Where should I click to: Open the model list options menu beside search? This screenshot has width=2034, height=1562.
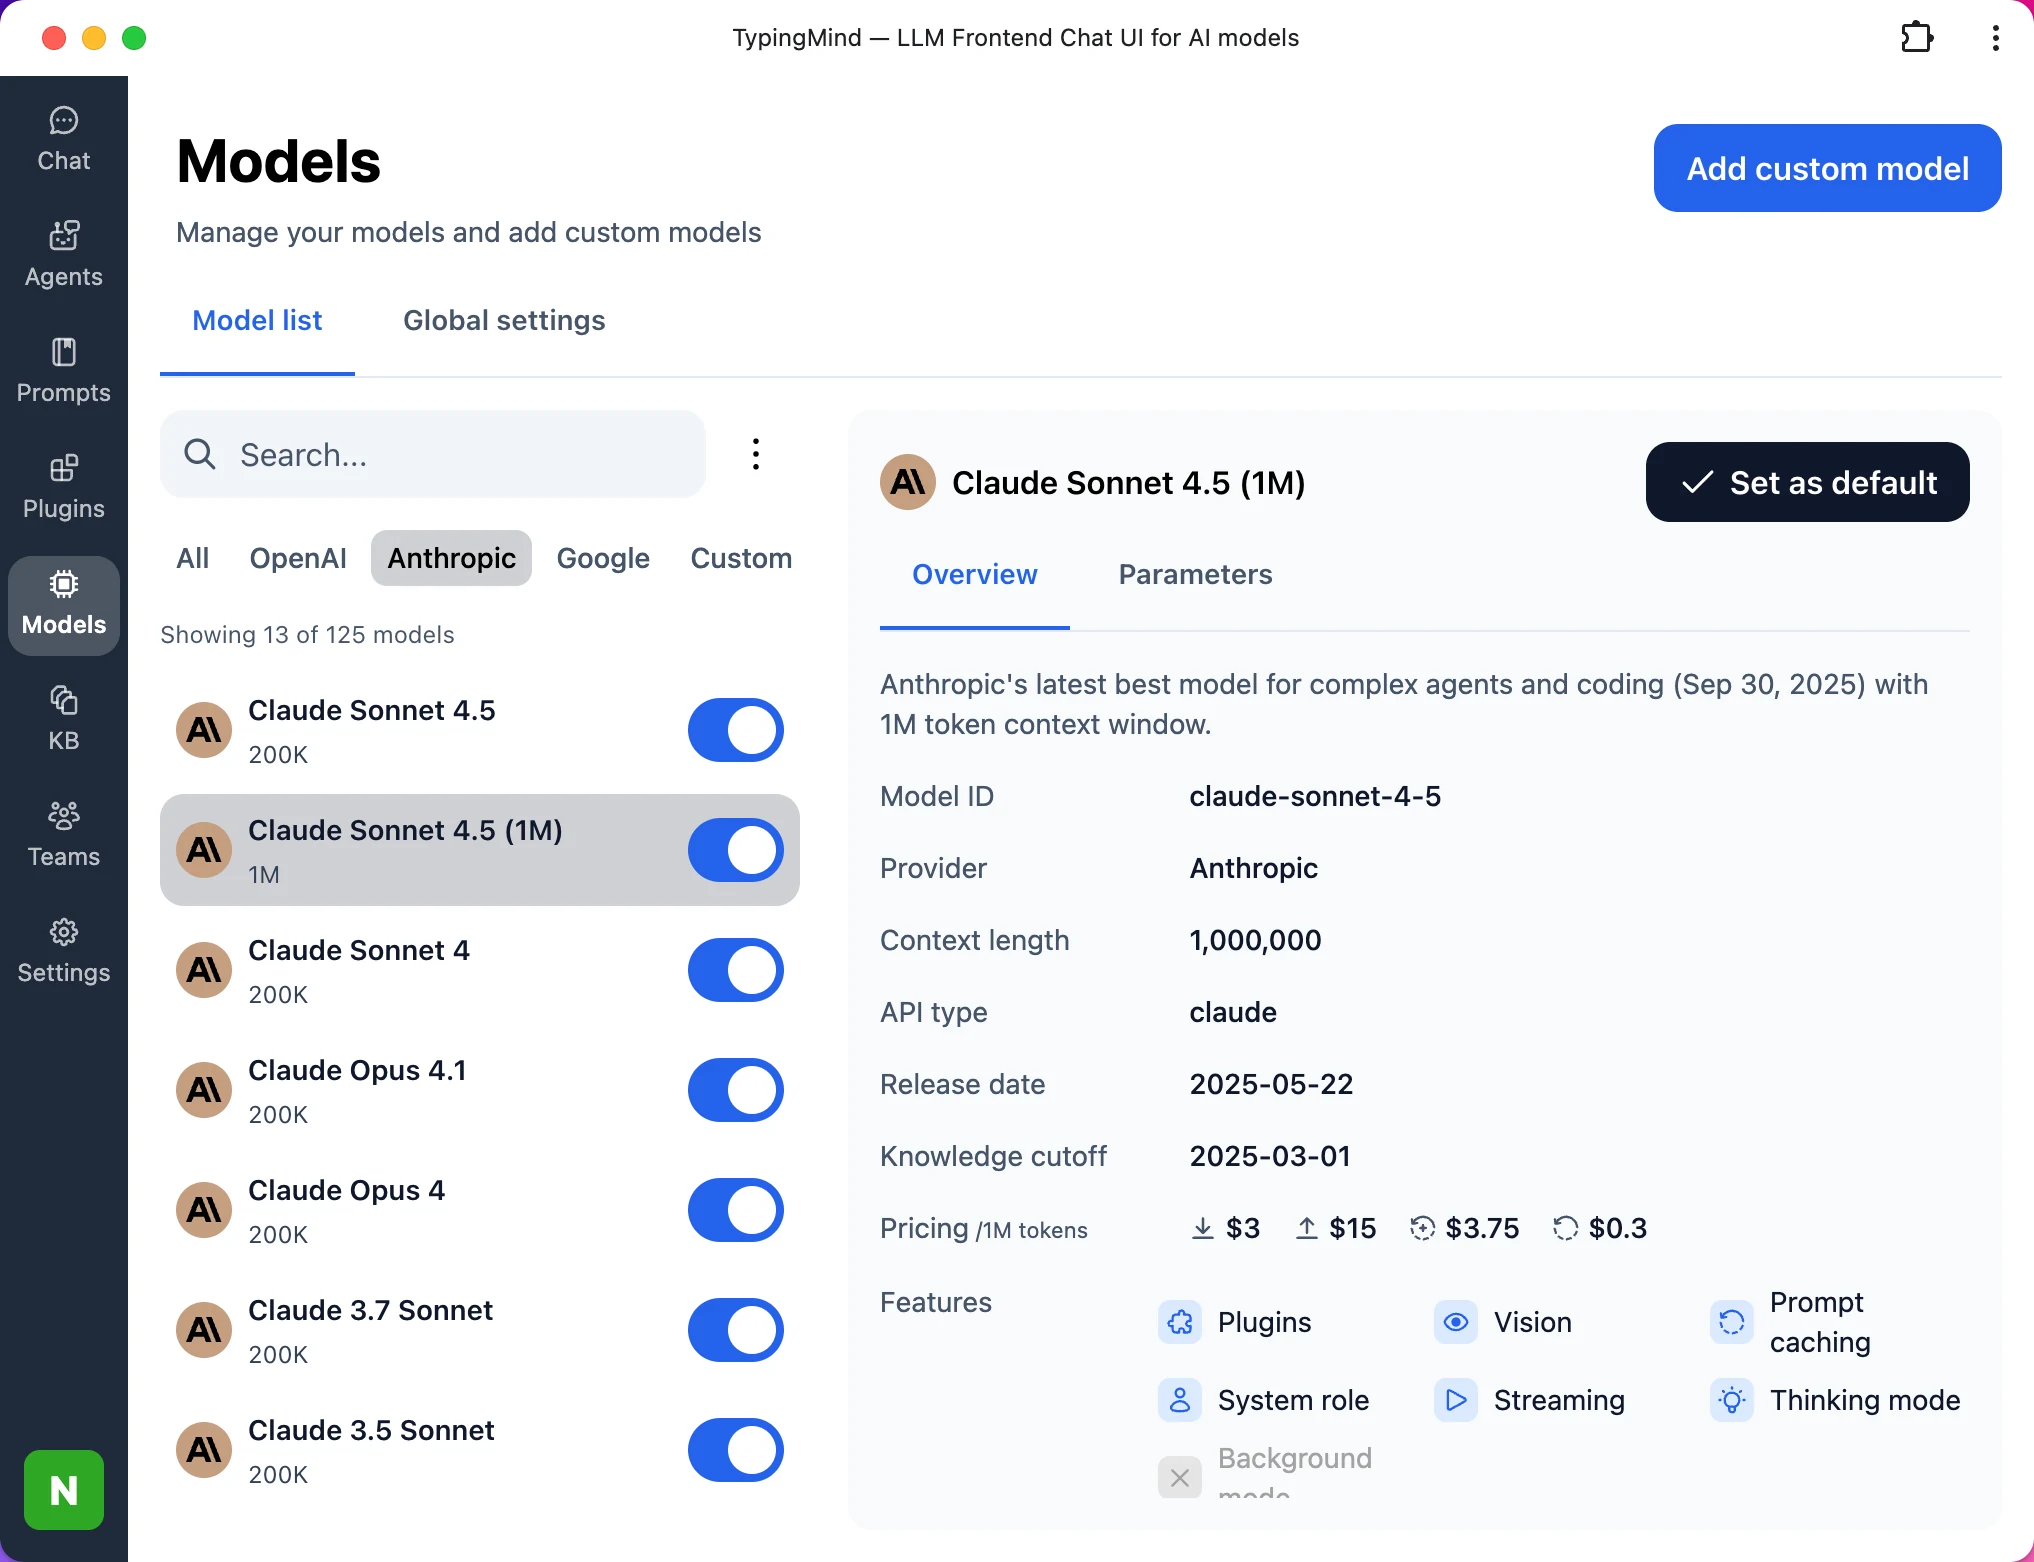pyautogui.click(x=756, y=454)
